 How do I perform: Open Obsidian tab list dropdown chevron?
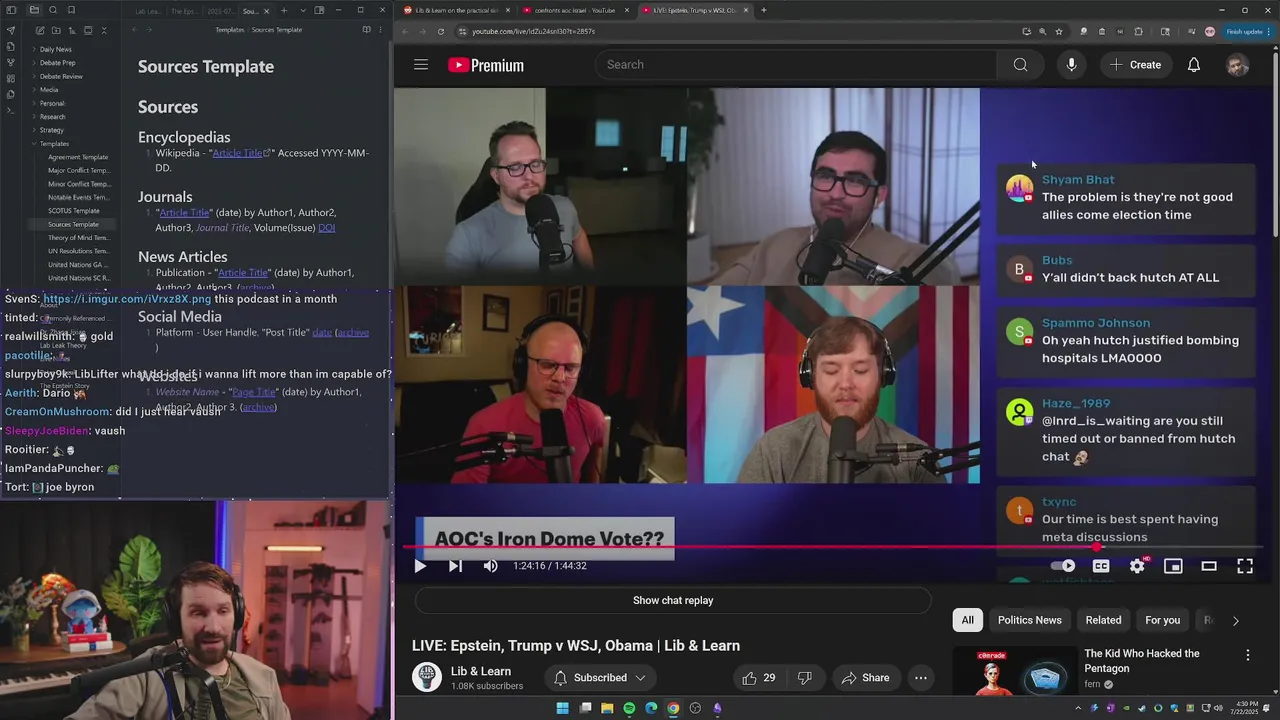click(303, 10)
